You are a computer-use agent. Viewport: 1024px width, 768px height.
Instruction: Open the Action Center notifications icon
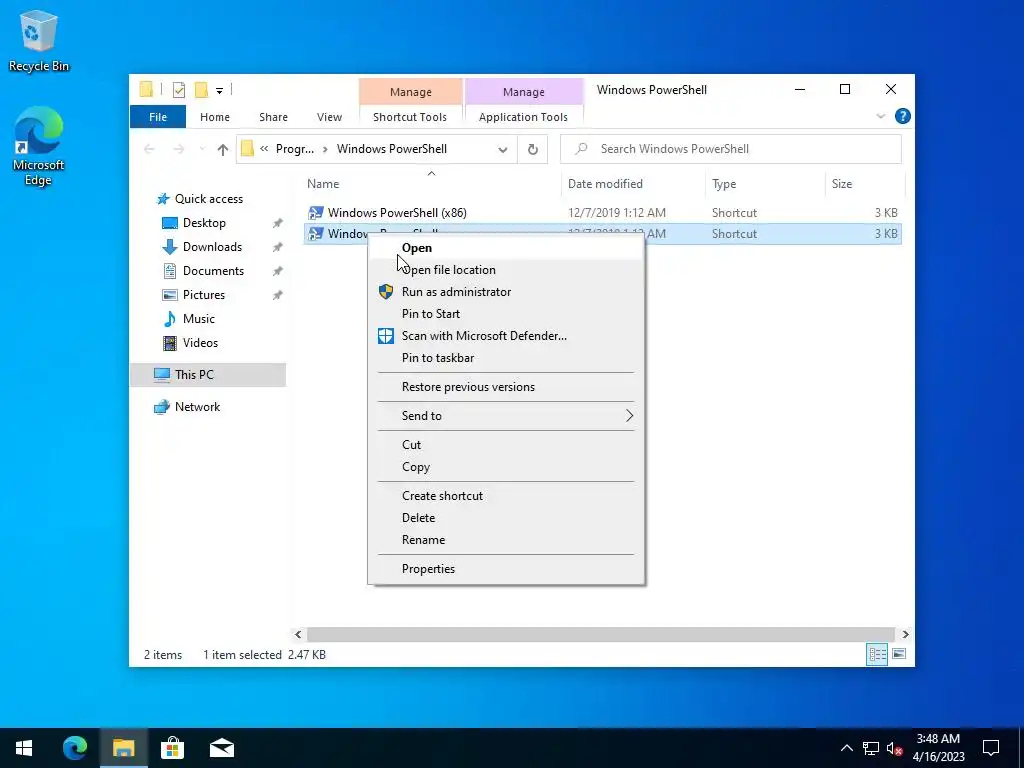[991, 748]
